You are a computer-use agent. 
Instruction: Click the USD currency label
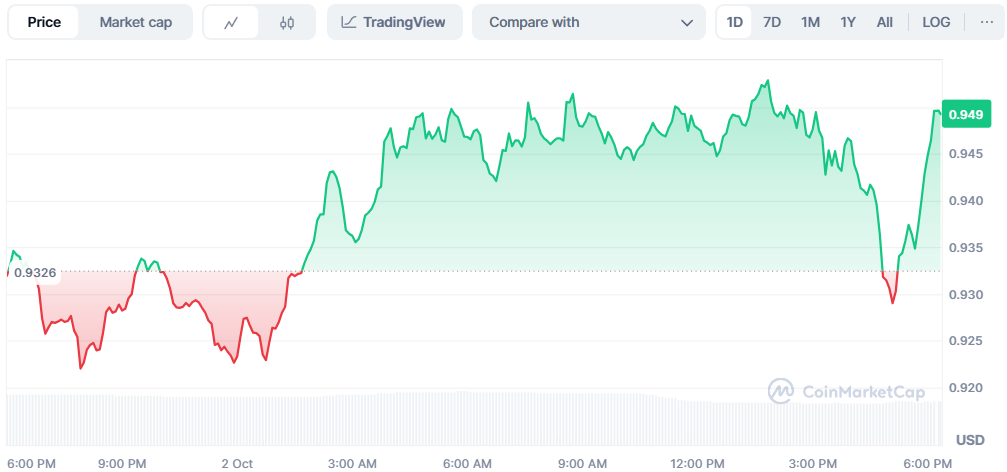point(969,440)
